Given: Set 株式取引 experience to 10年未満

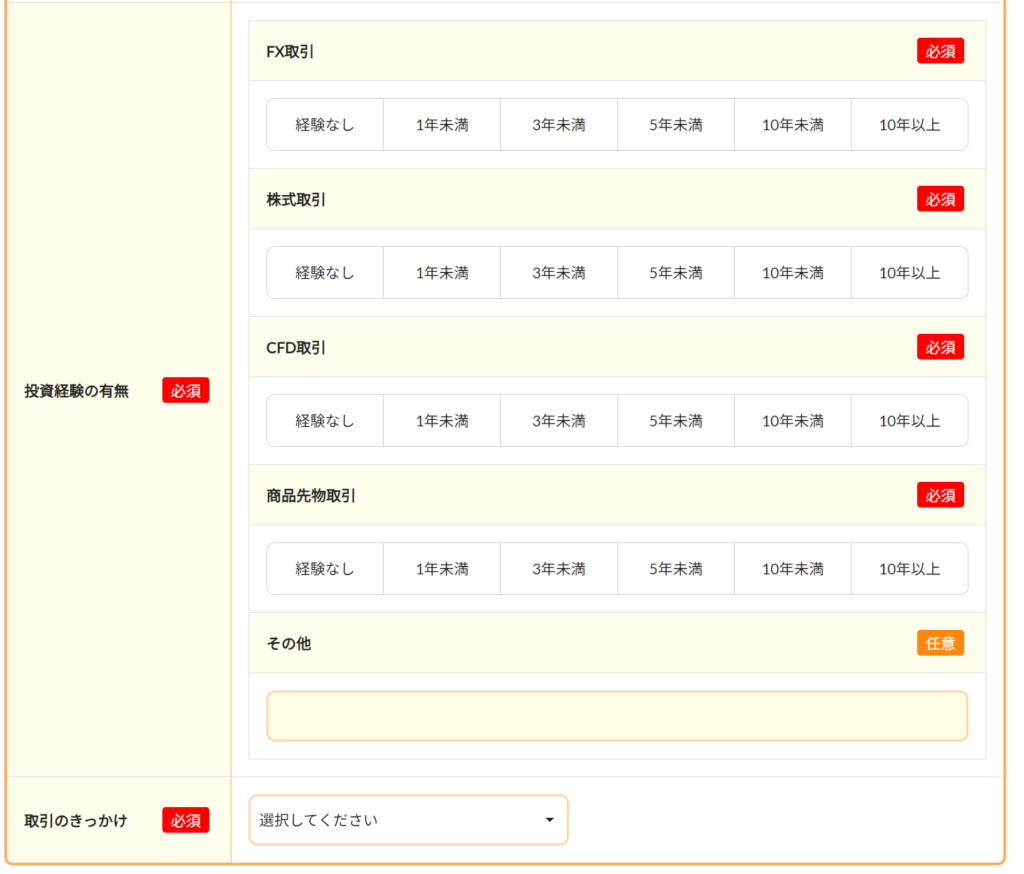Looking at the screenshot, I should 793,273.
